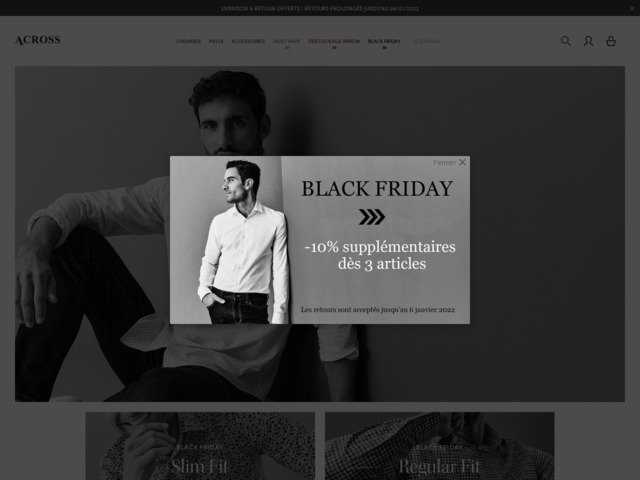The width and height of the screenshot is (640, 480).
Task: Open the Accessoires menu
Action: (x=248, y=41)
